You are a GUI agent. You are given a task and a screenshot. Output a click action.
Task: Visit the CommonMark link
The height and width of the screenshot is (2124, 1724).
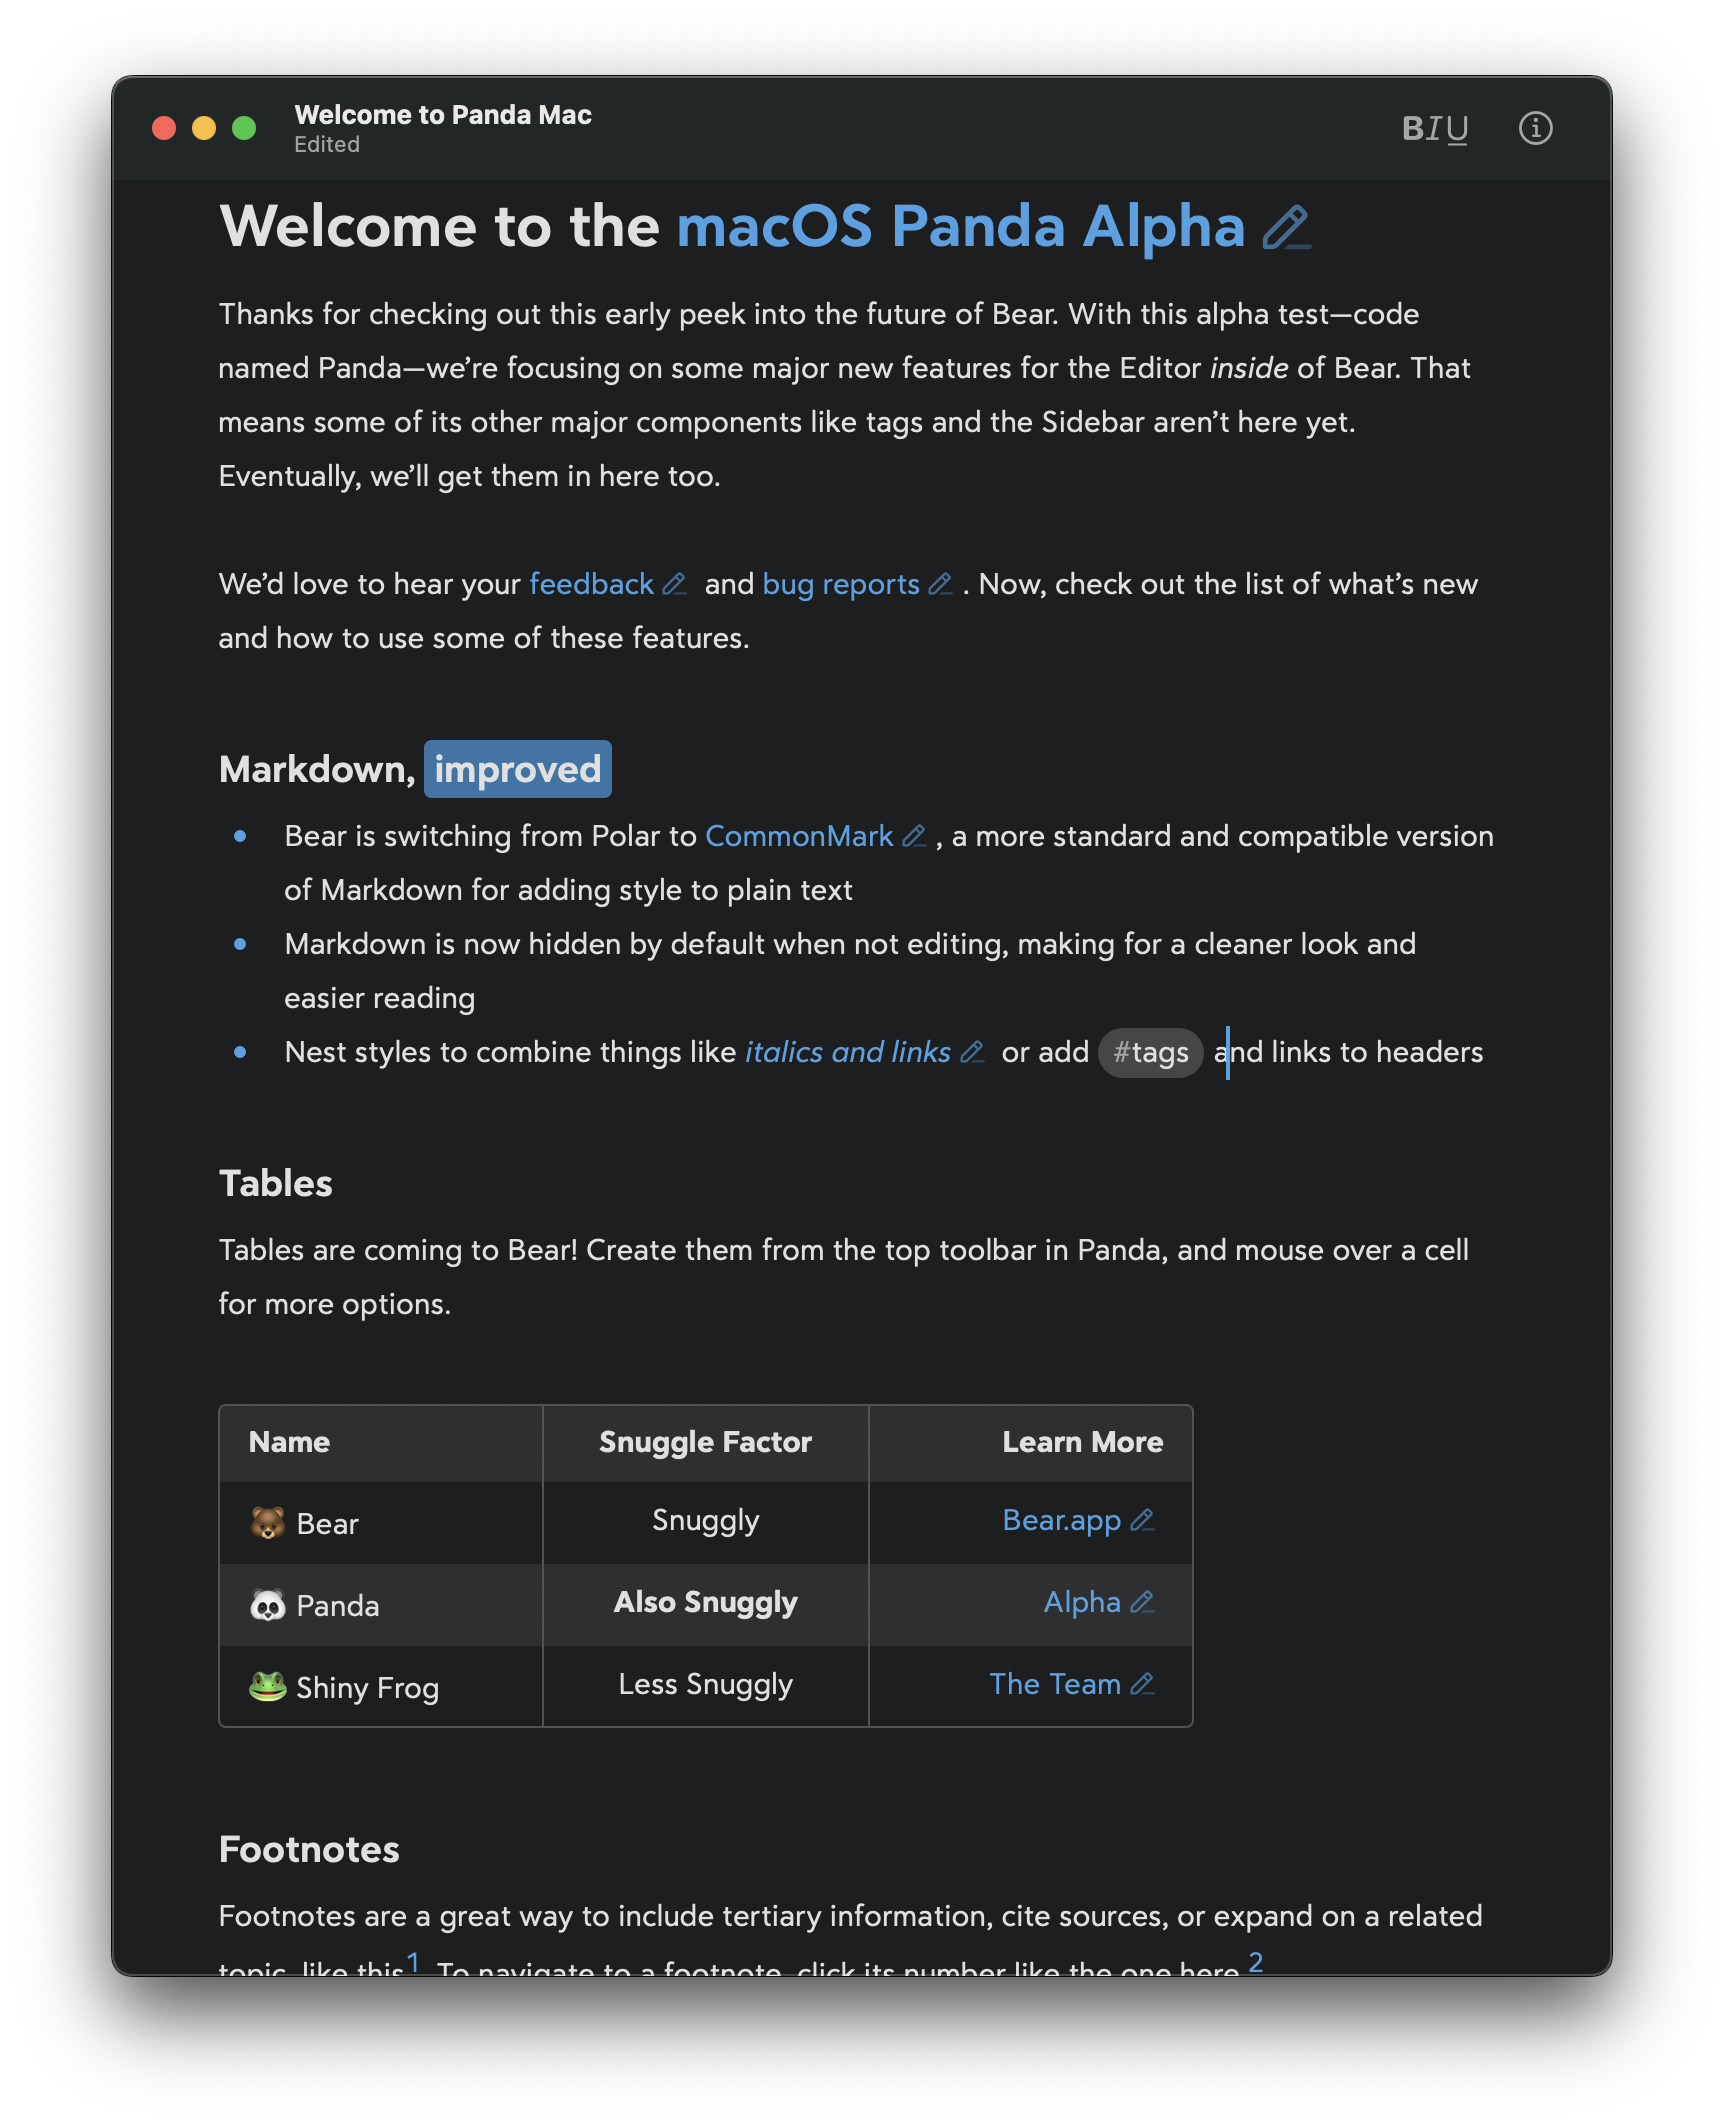click(799, 836)
